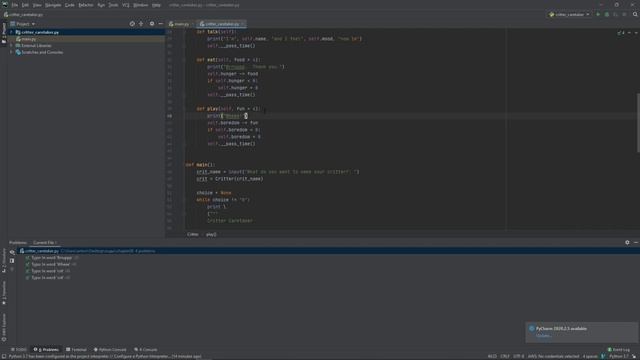Click the Debug bug icon
The height and width of the screenshot is (360, 640).
(607, 15)
